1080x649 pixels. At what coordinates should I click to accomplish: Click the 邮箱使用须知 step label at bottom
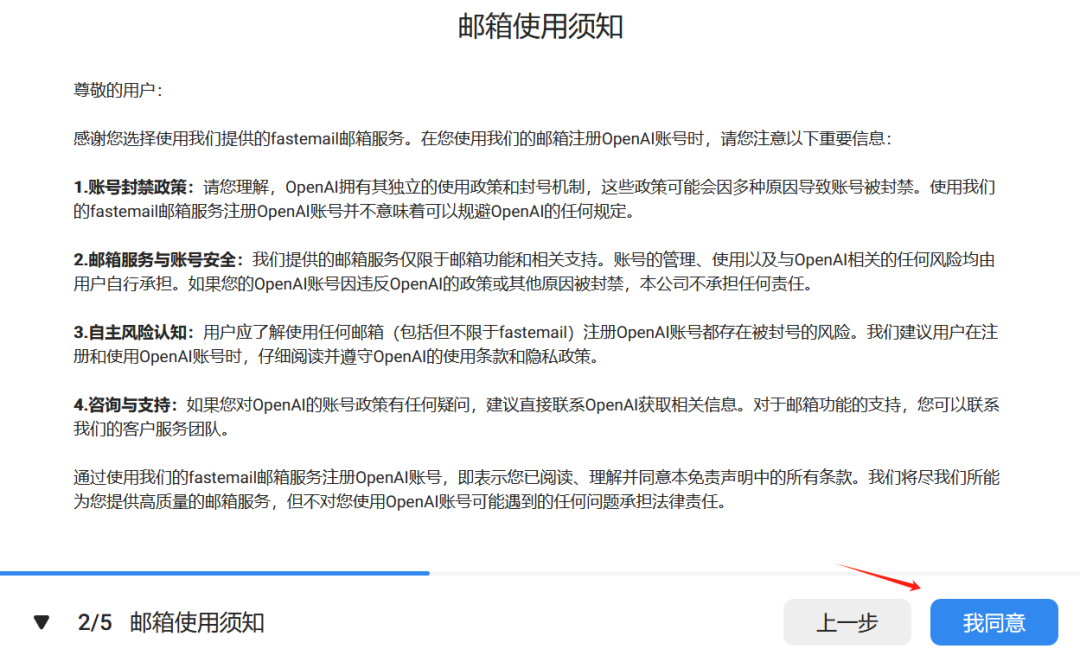point(197,622)
